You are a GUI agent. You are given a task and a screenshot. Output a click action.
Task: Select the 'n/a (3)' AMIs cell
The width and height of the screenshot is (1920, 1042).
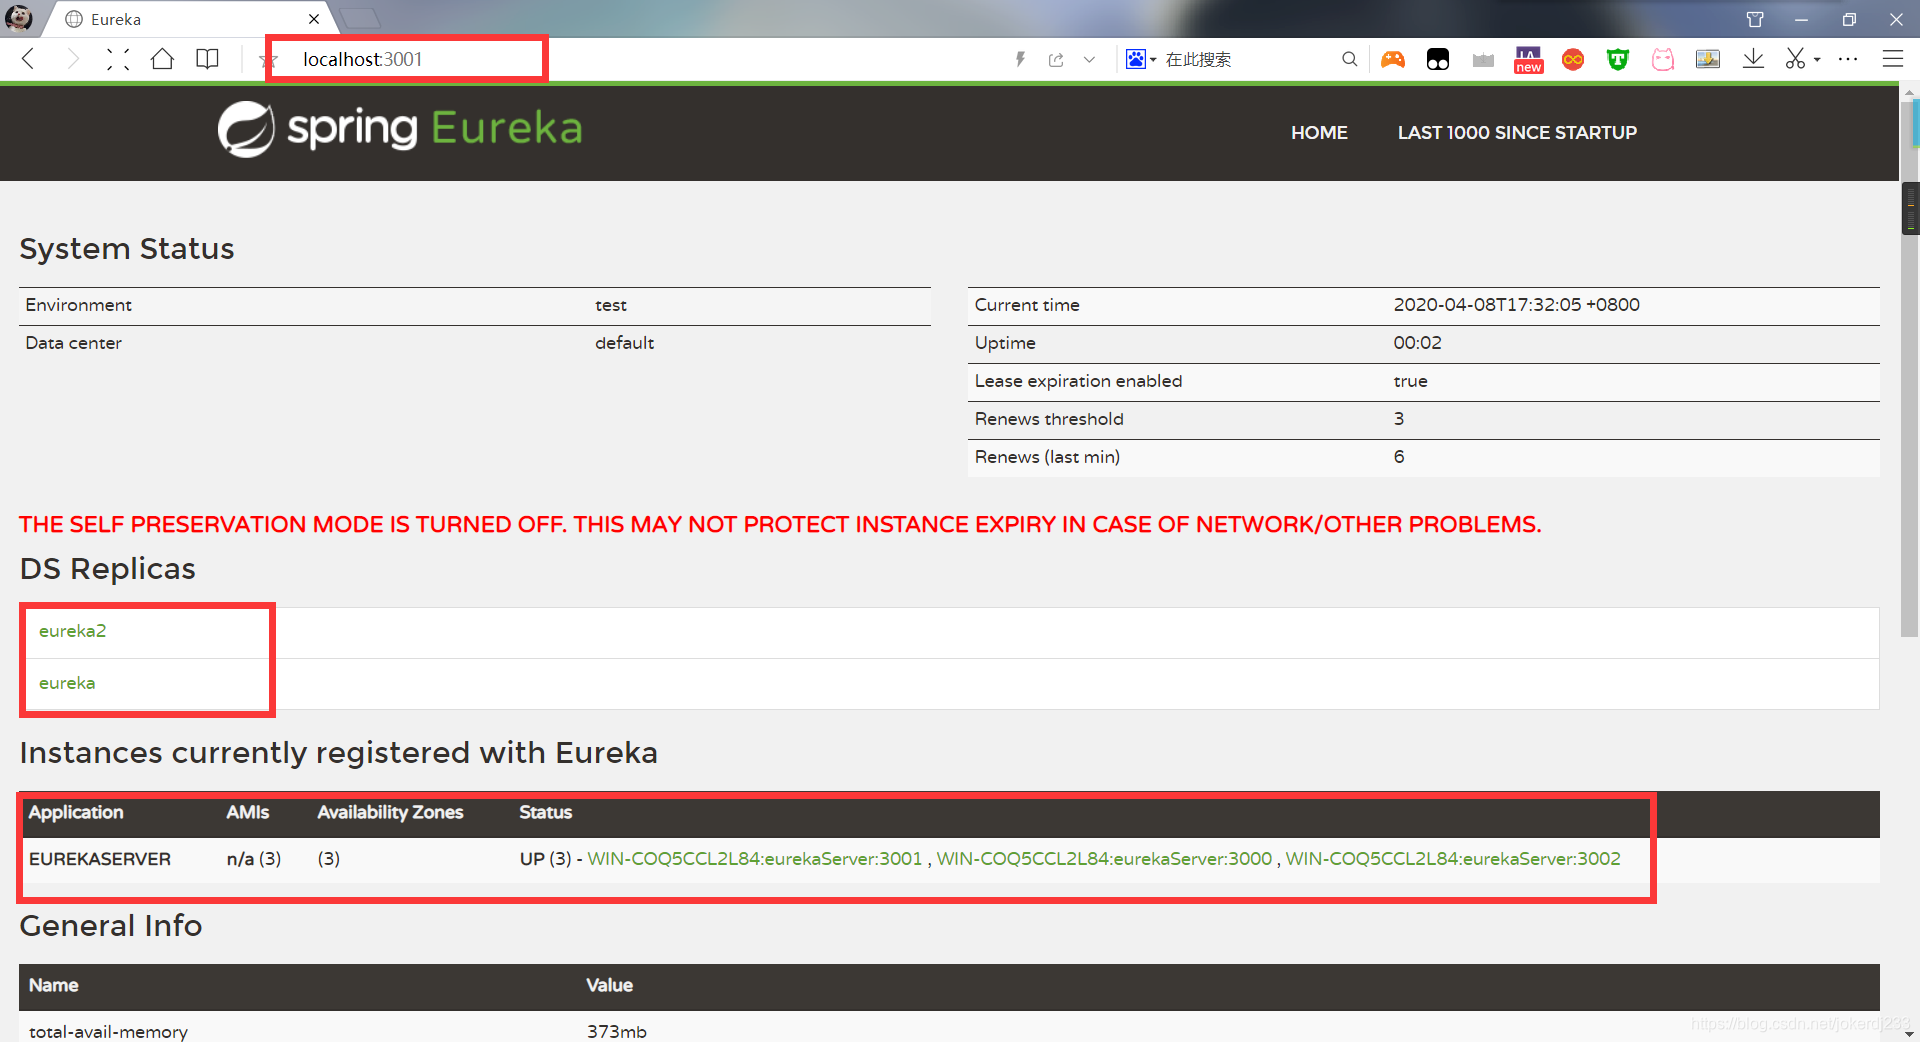pos(254,859)
